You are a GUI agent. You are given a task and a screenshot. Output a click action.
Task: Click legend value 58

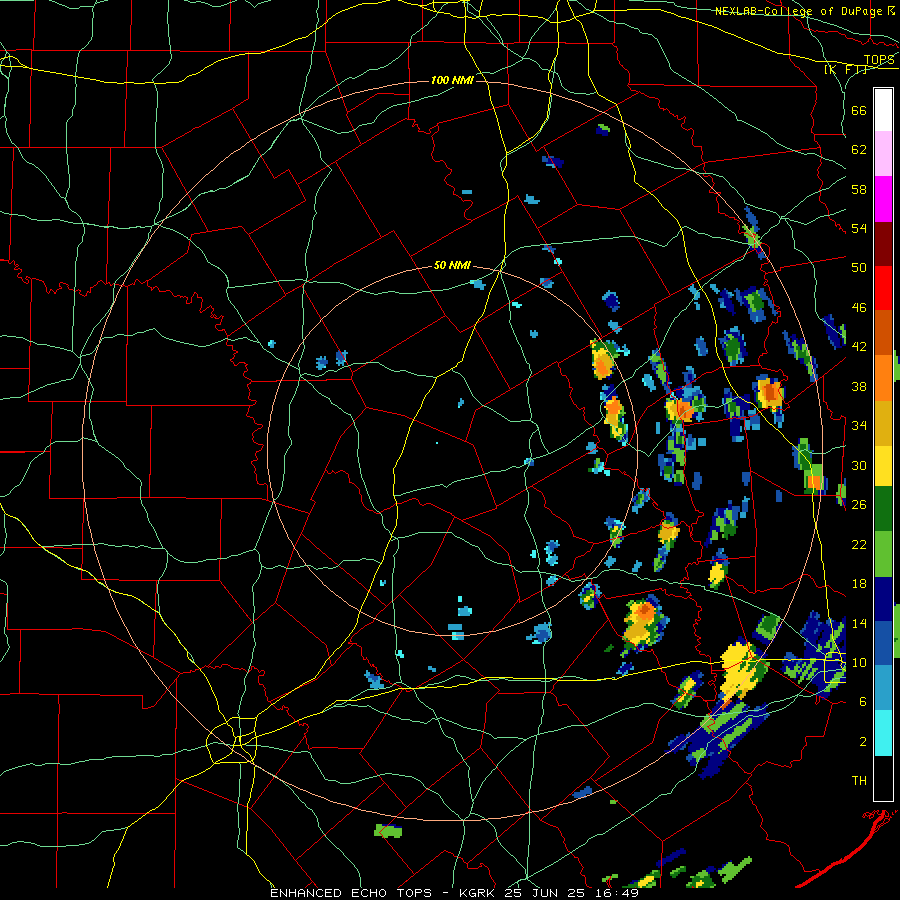[859, 189]
